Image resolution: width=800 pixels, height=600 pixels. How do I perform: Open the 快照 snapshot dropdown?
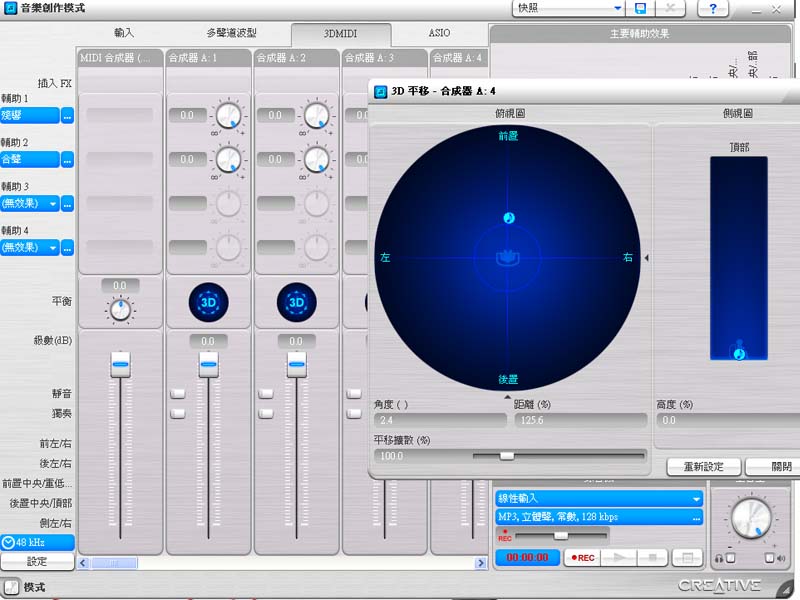(617, 8)
